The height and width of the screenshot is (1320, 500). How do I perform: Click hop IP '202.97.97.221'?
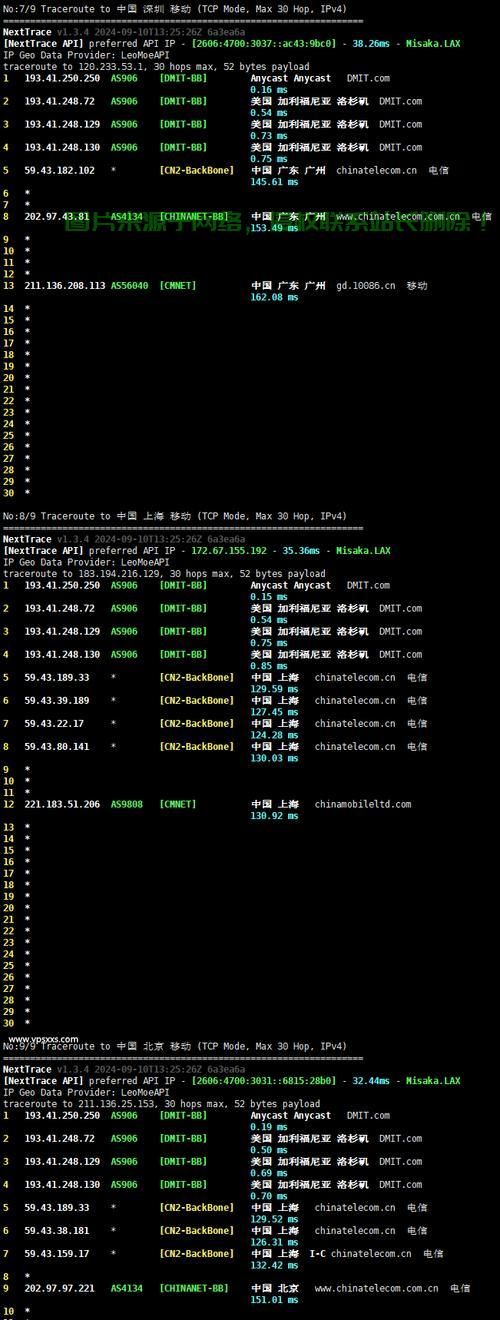click(60, 1288)
